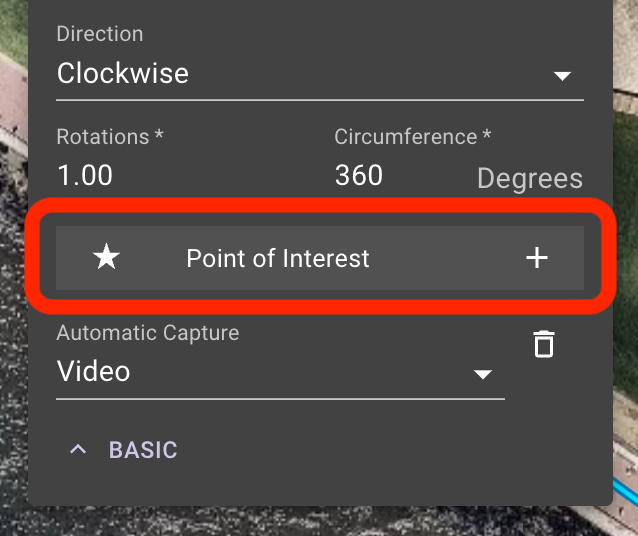Click the blue flight path line on map

tap(627, 488)
